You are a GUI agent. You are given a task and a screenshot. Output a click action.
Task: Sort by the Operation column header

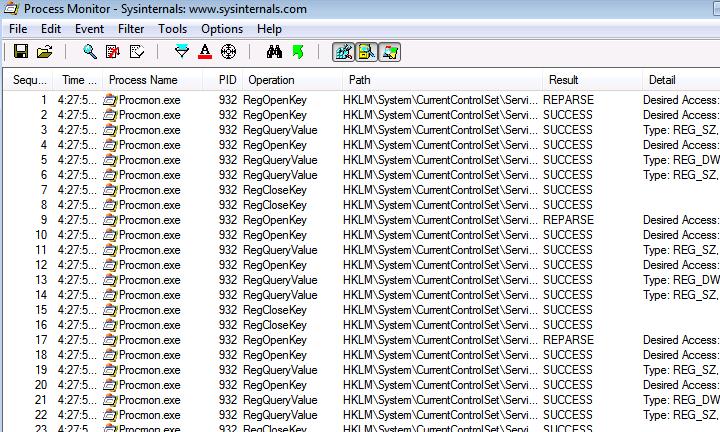pyautogui.click(x=292, y=80)
